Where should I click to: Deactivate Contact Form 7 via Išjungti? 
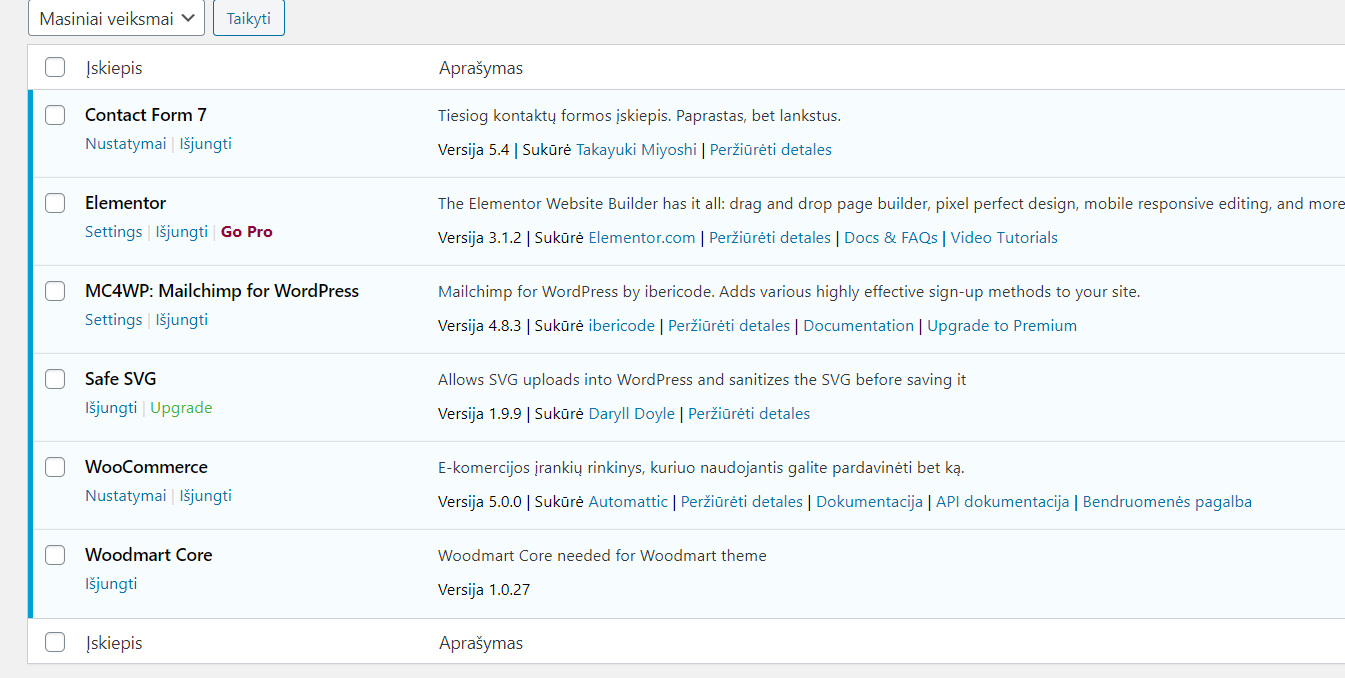click(x=205, y=144)
